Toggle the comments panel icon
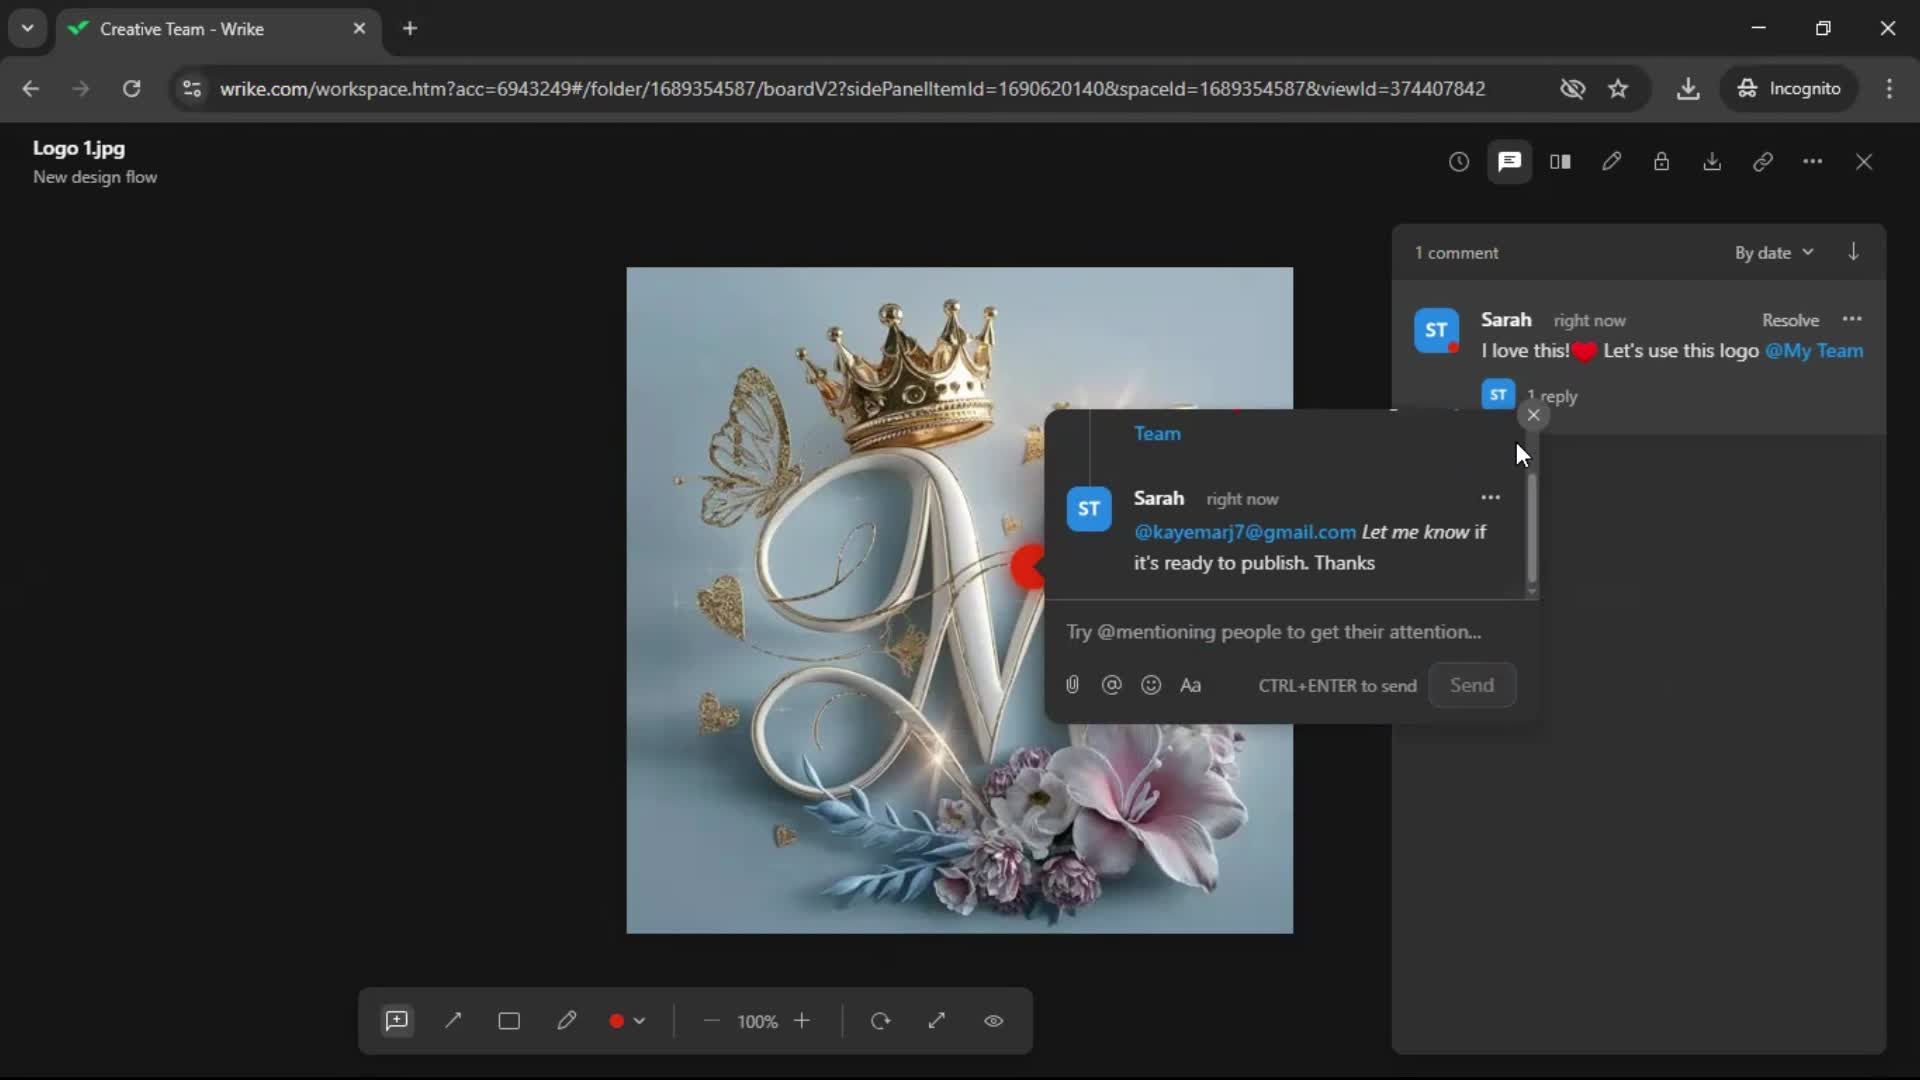1920x1080 pixels. click(x=1509, y=162)
